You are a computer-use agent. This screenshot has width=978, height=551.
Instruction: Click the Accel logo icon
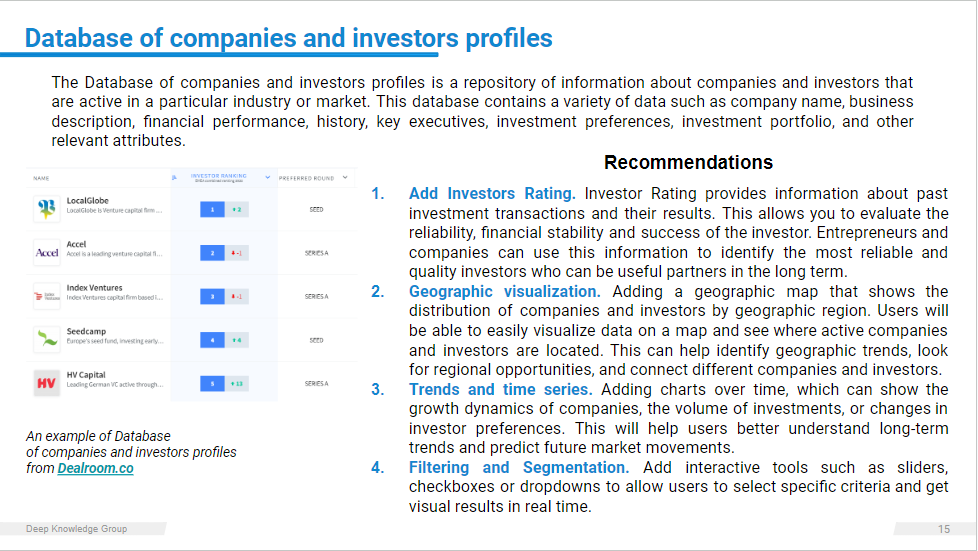coord(47,253)
